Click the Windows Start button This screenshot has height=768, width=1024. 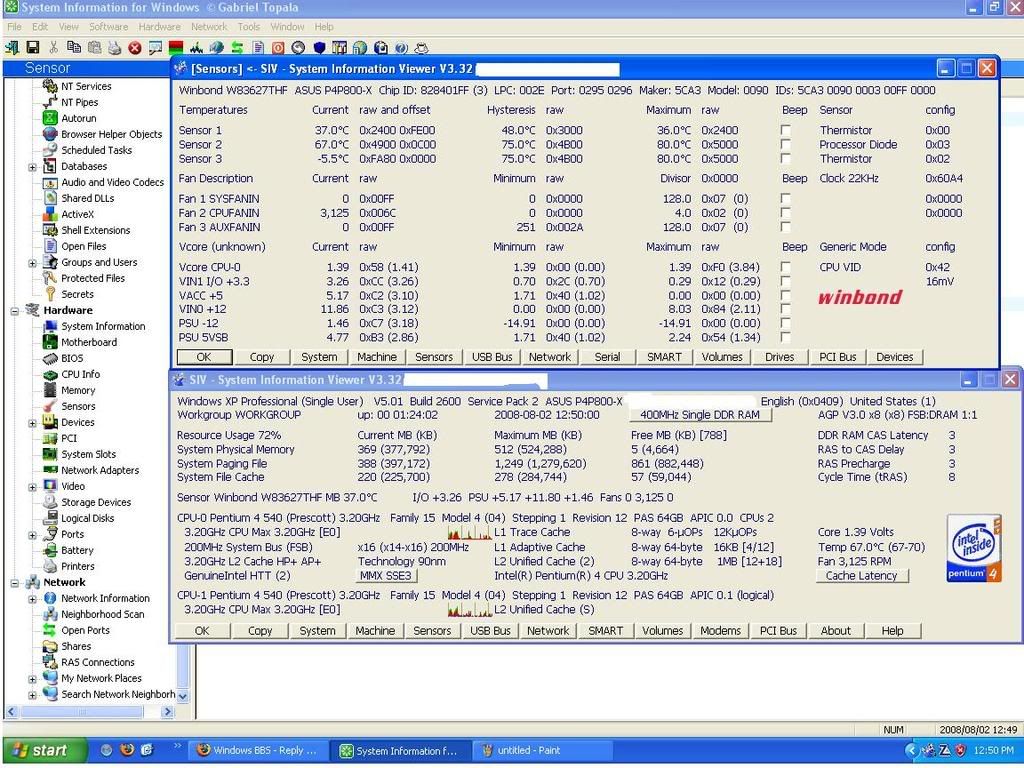click(x=44, y=750)
